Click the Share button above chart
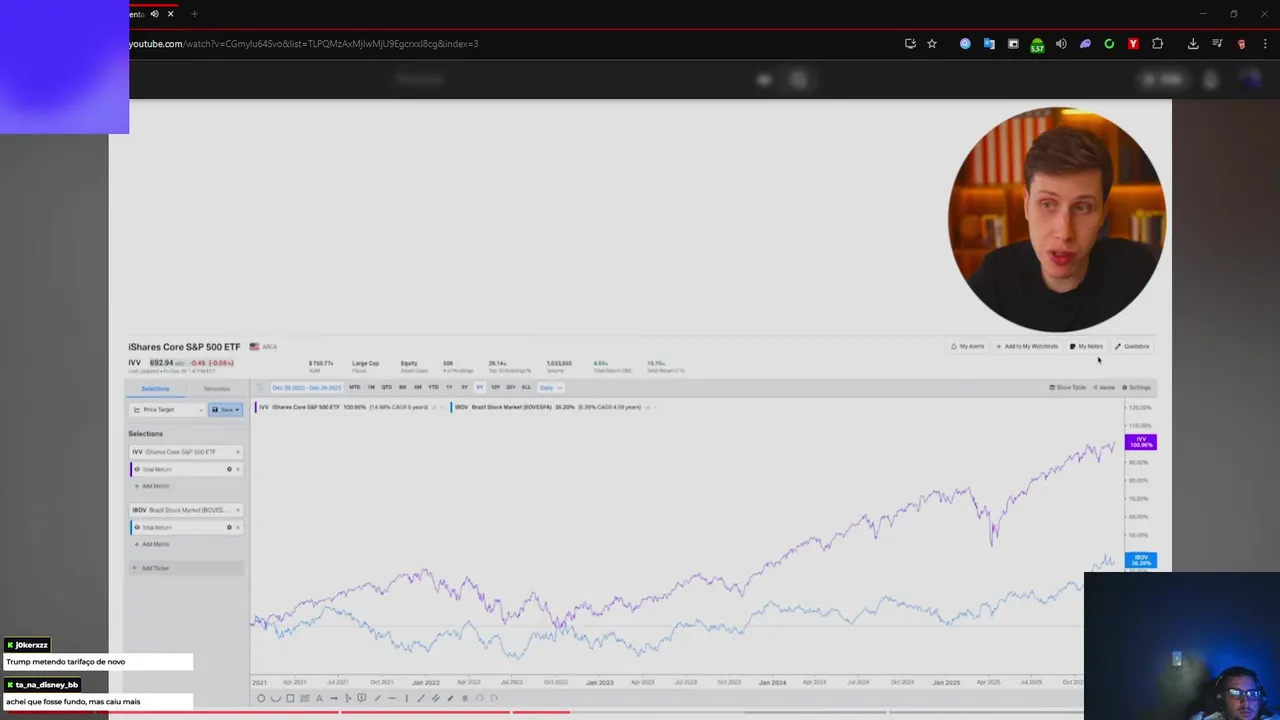The height and width of the screenshot is (720, 1280). (x=1104, y=387)
